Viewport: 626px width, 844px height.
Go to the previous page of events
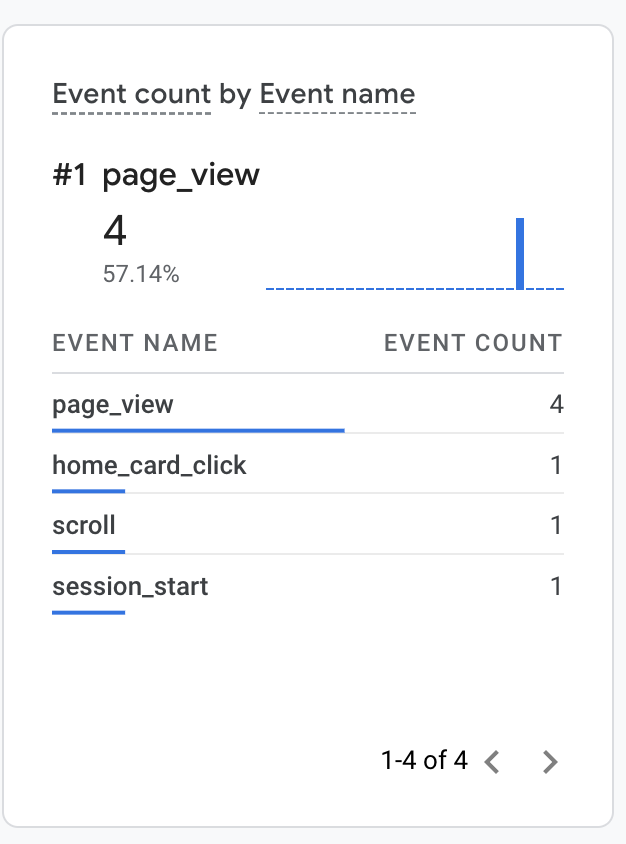pos(491,762)
